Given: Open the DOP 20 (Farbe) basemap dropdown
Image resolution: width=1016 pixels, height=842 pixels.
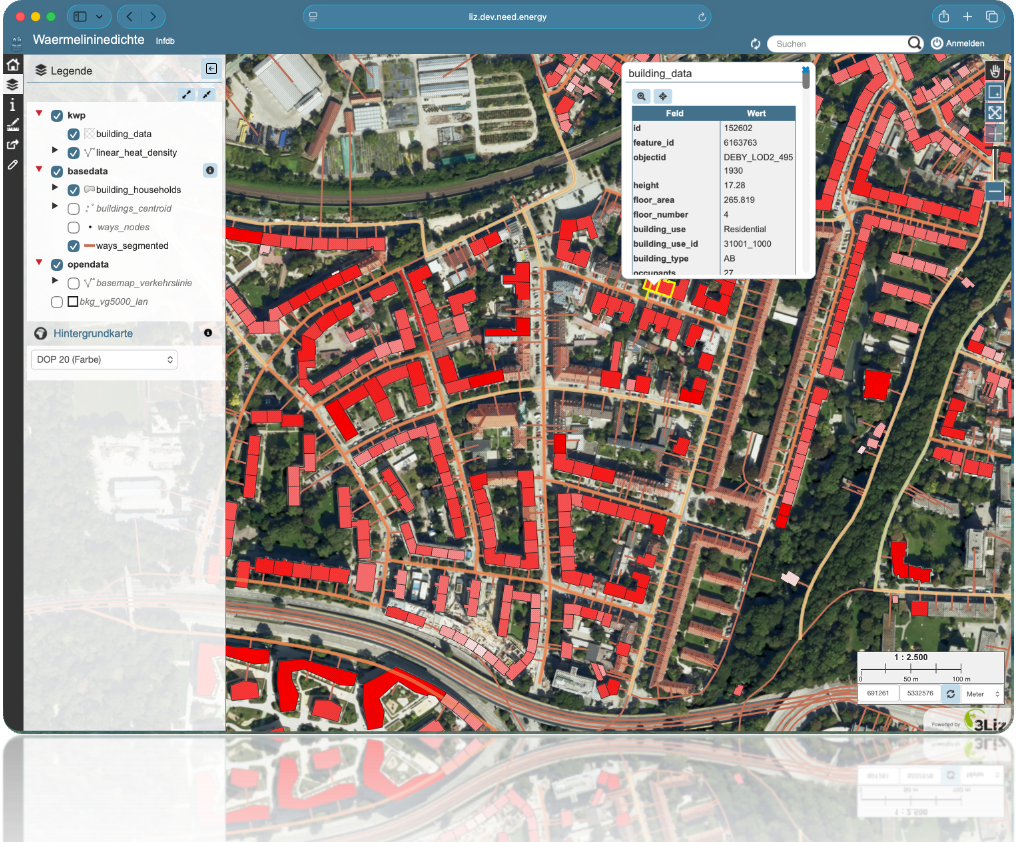Looking at the screenshot, I should coord(104,359).
